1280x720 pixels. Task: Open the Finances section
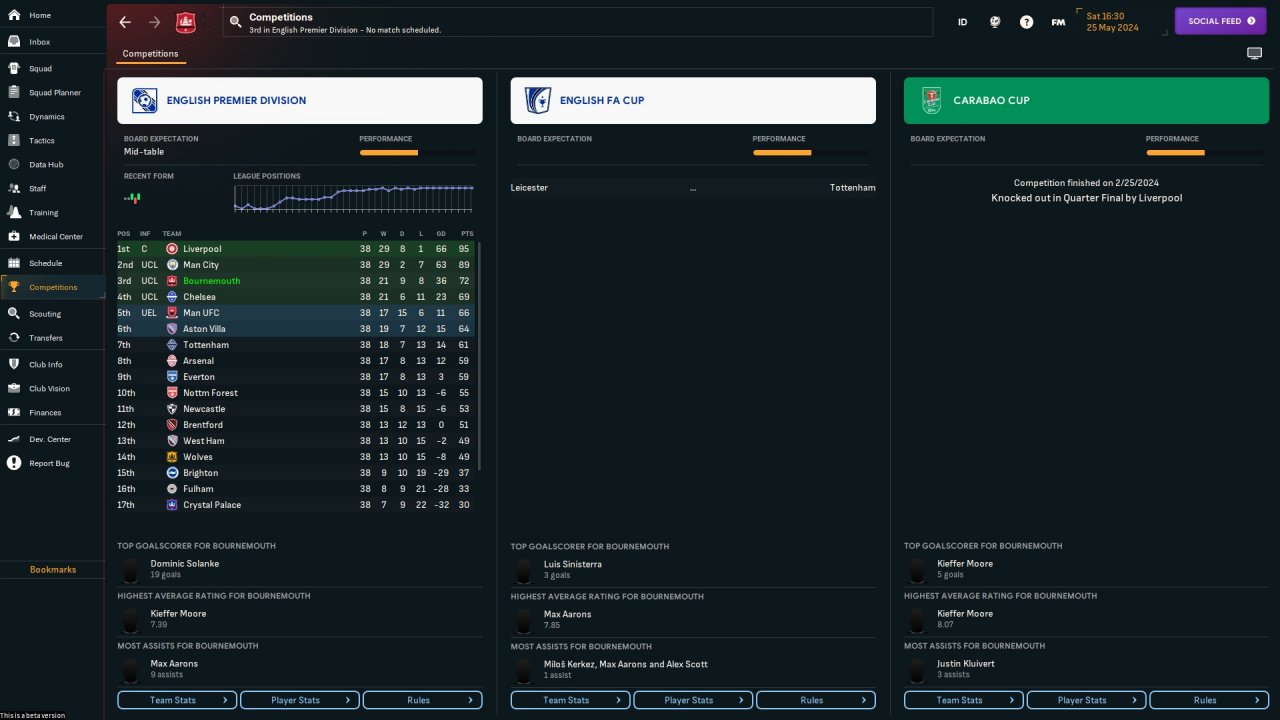coord(45,412)
